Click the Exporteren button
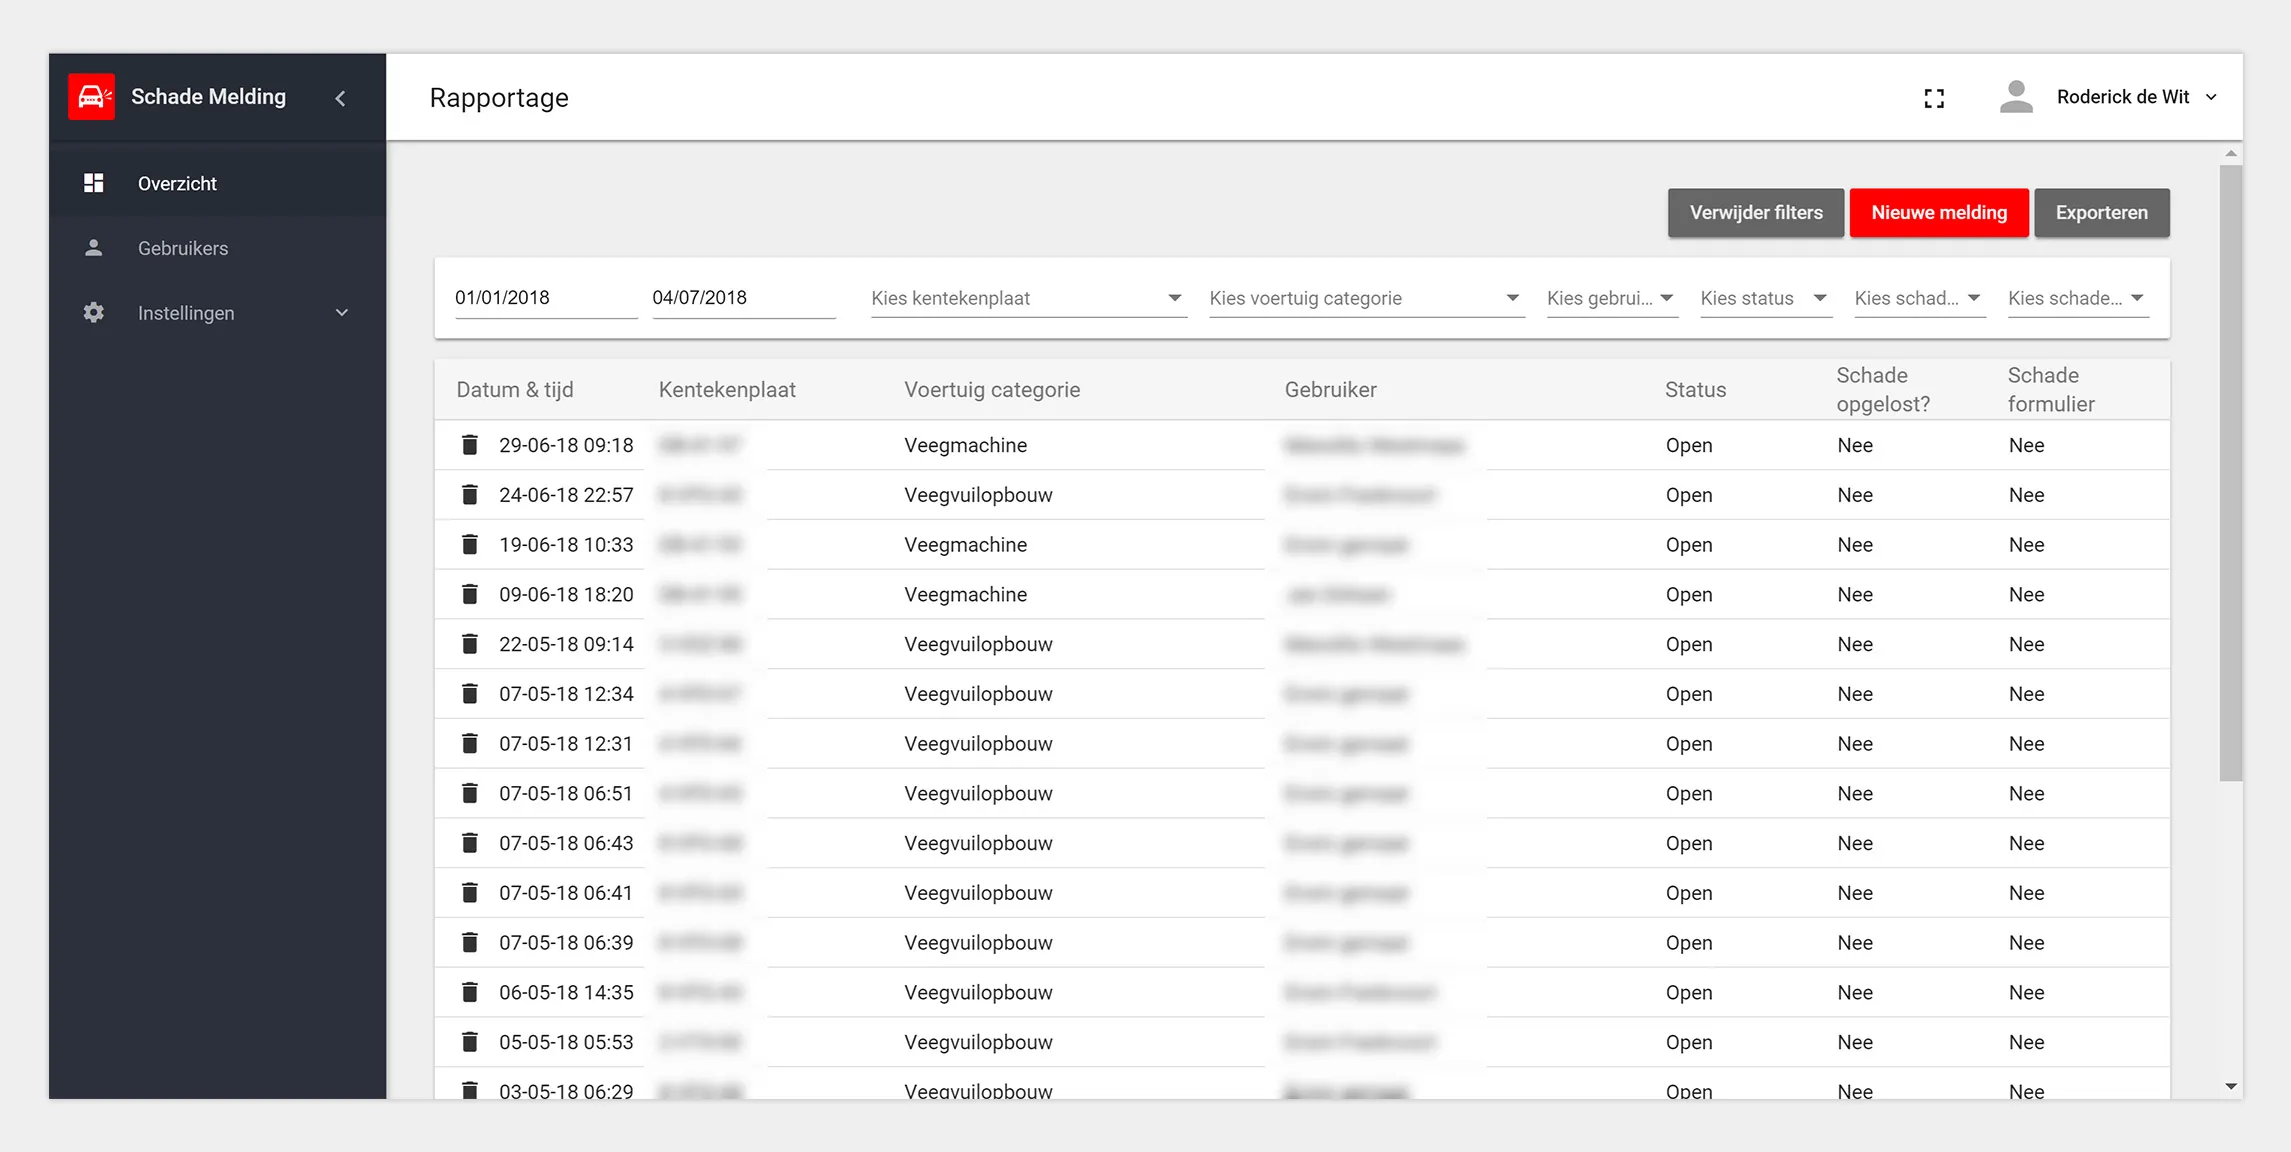This screenshot has width=2291, height=1152. pos(2101,213)
